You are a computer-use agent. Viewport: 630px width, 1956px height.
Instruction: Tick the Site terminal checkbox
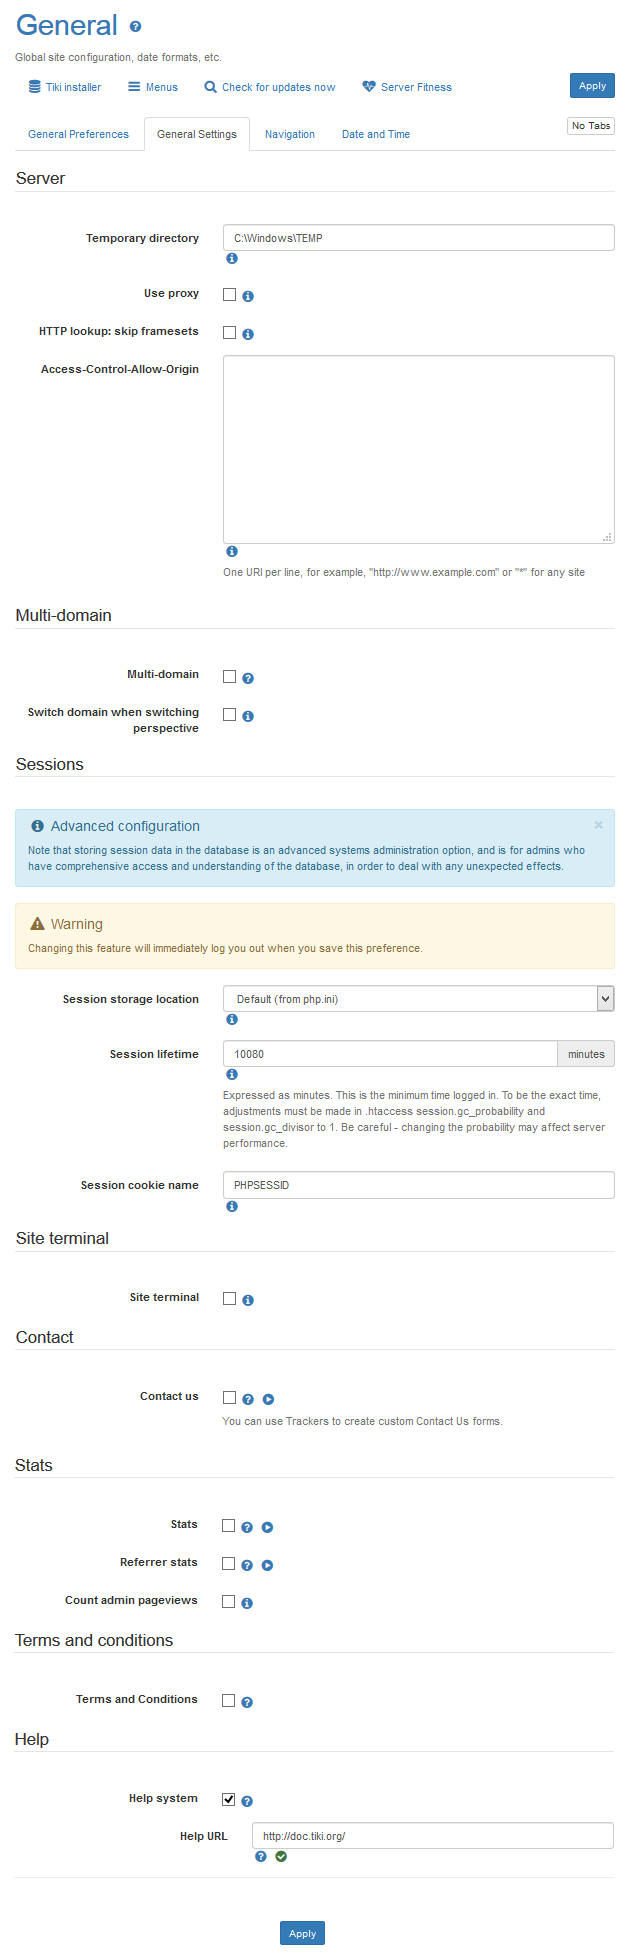point(230,1298)
